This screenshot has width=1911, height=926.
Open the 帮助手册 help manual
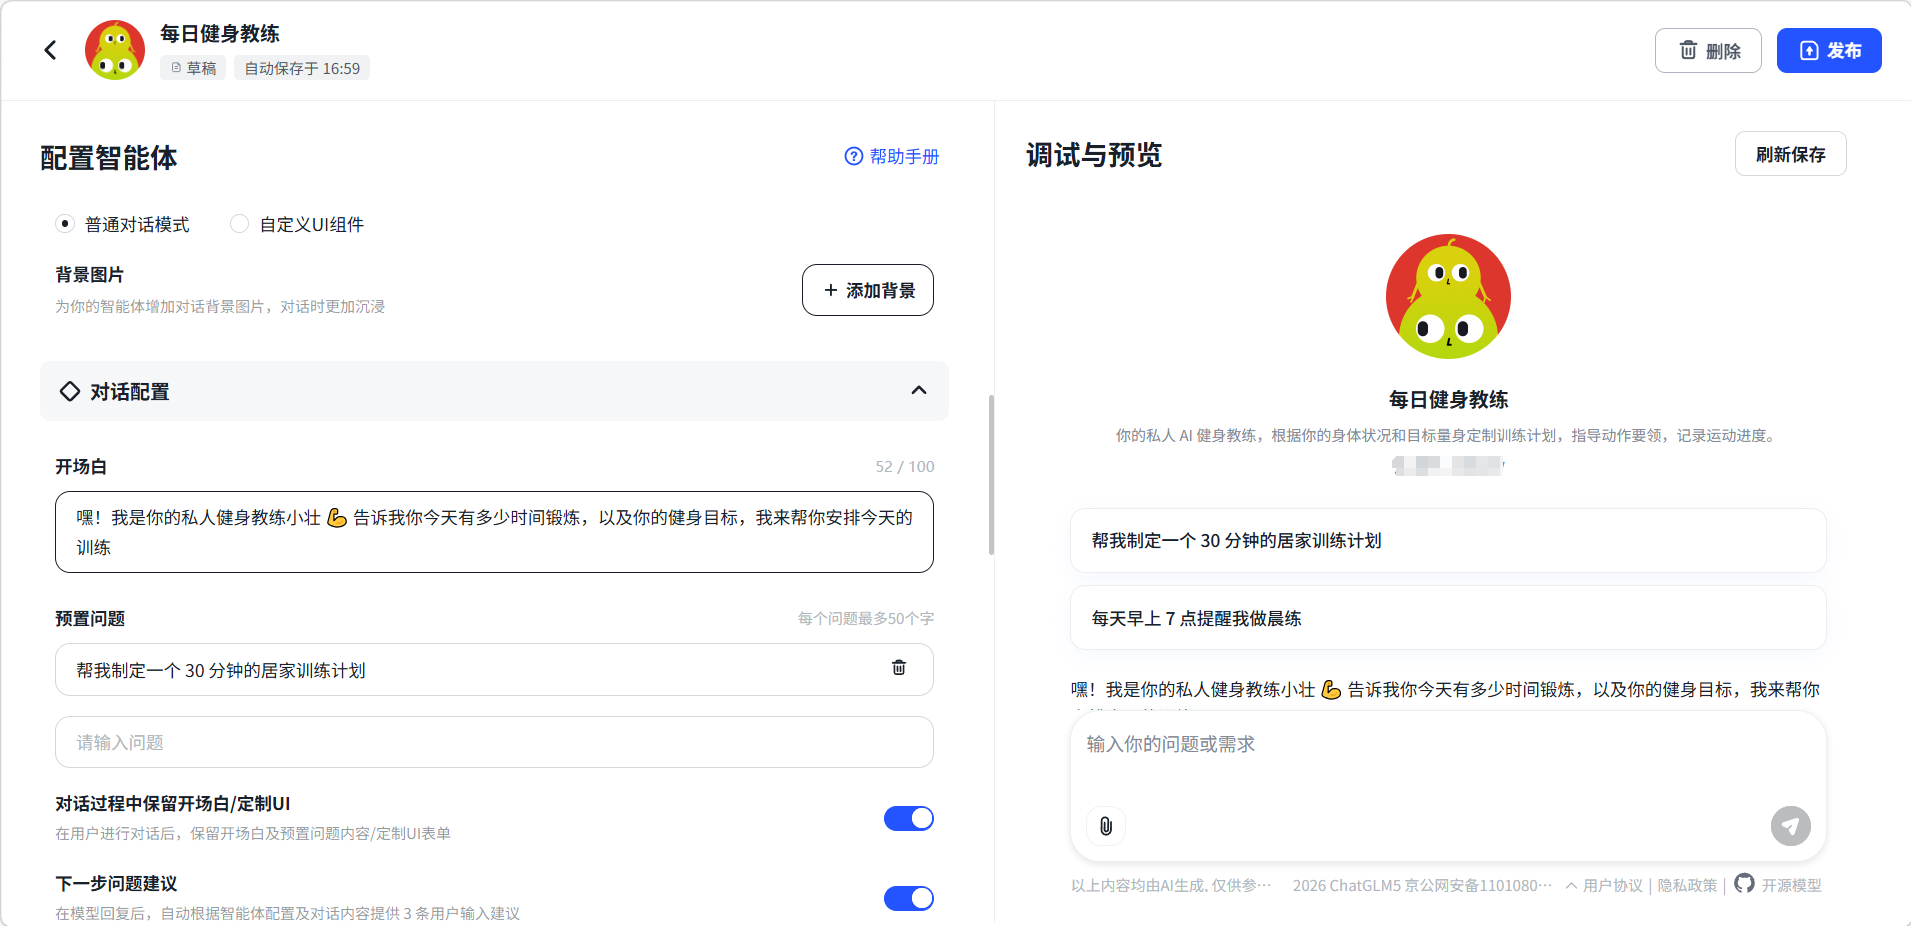click(892, 156)
